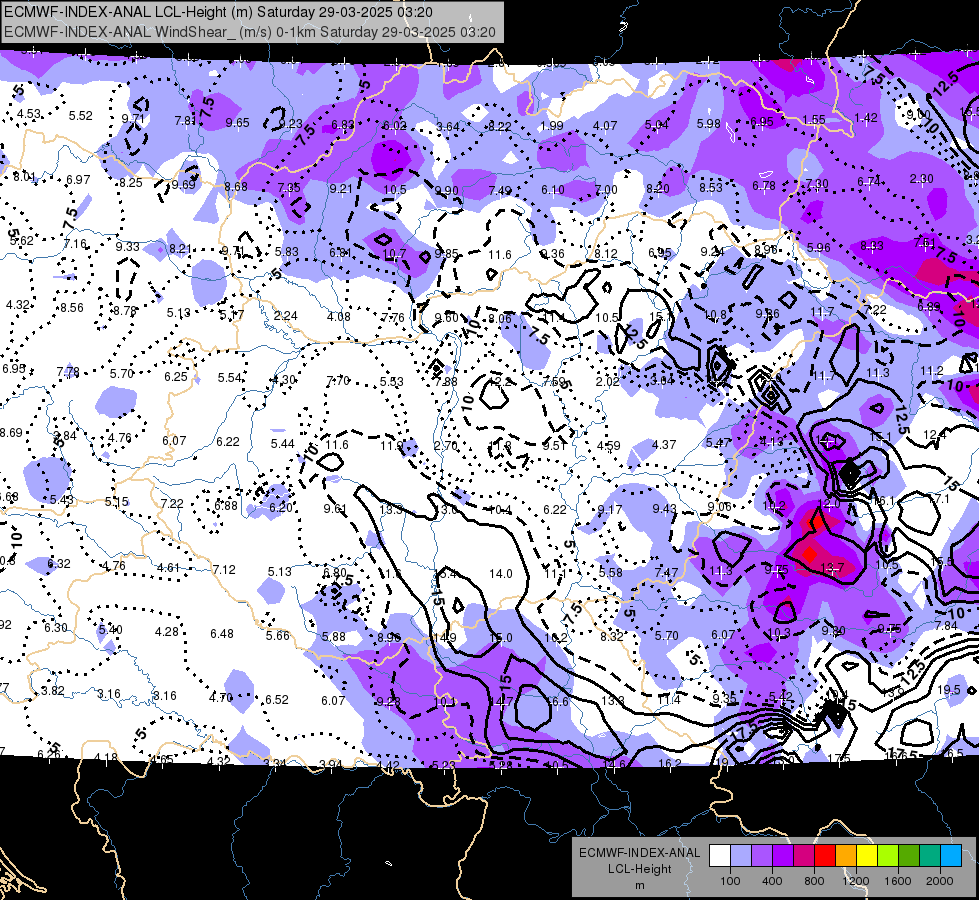Click the map value '6.52'
Viewport: 979px width, 900px height.
tap(277, 700)
